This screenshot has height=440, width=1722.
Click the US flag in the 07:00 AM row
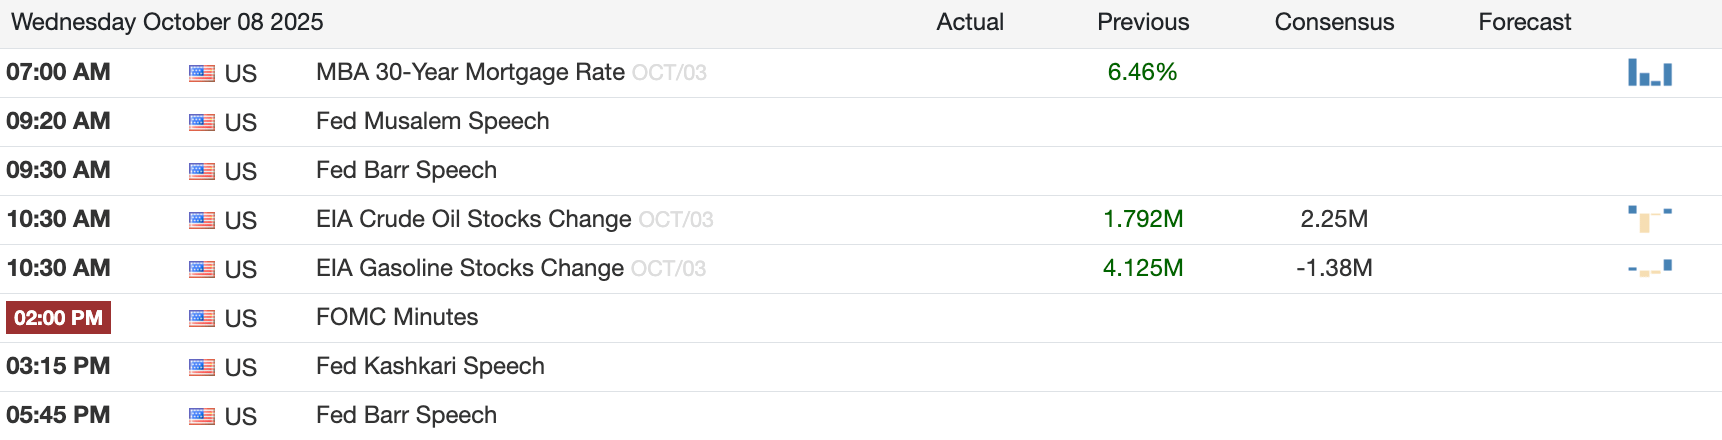point(202,73)
